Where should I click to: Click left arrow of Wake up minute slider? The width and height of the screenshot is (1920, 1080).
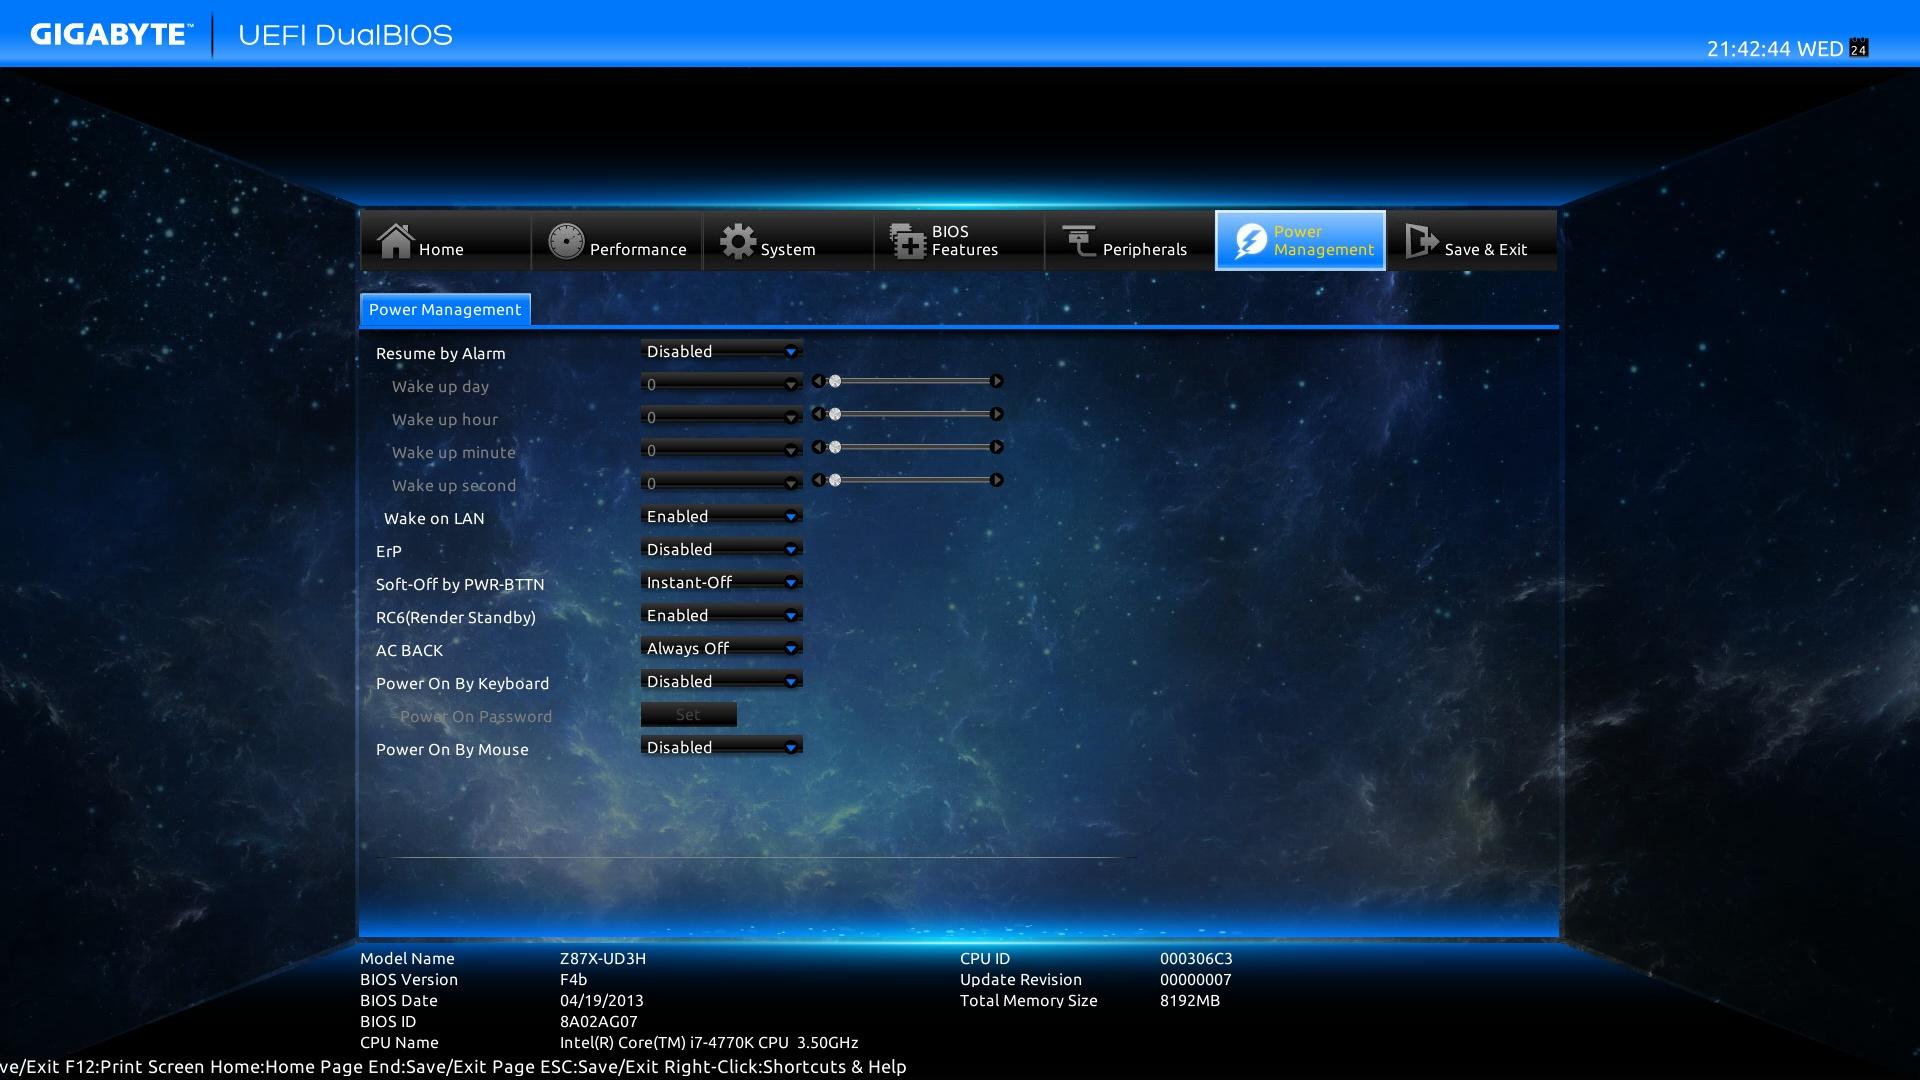(x=818, y=447)
